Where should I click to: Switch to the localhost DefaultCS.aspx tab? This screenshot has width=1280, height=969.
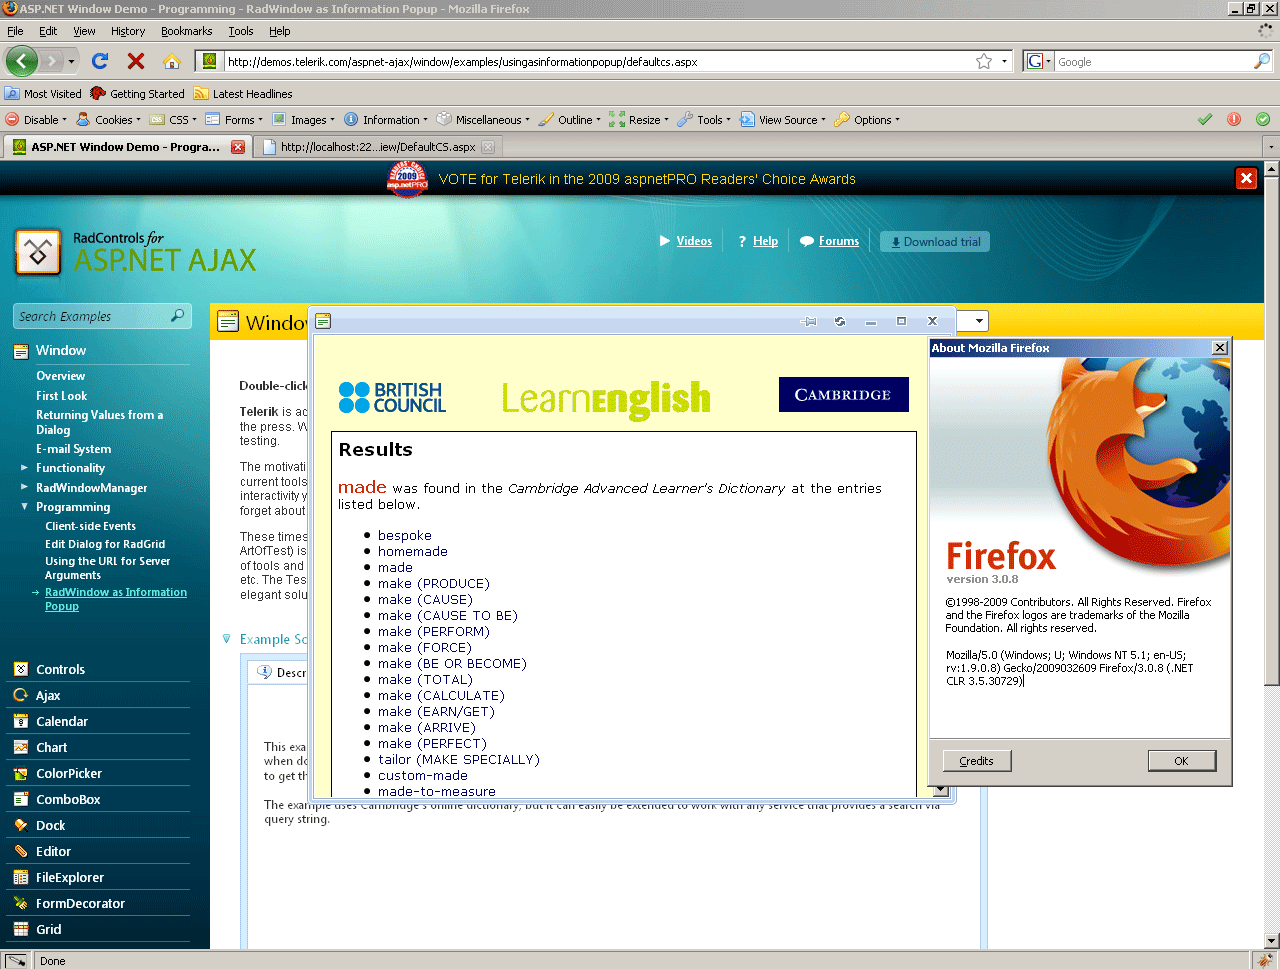click(378, 147)
